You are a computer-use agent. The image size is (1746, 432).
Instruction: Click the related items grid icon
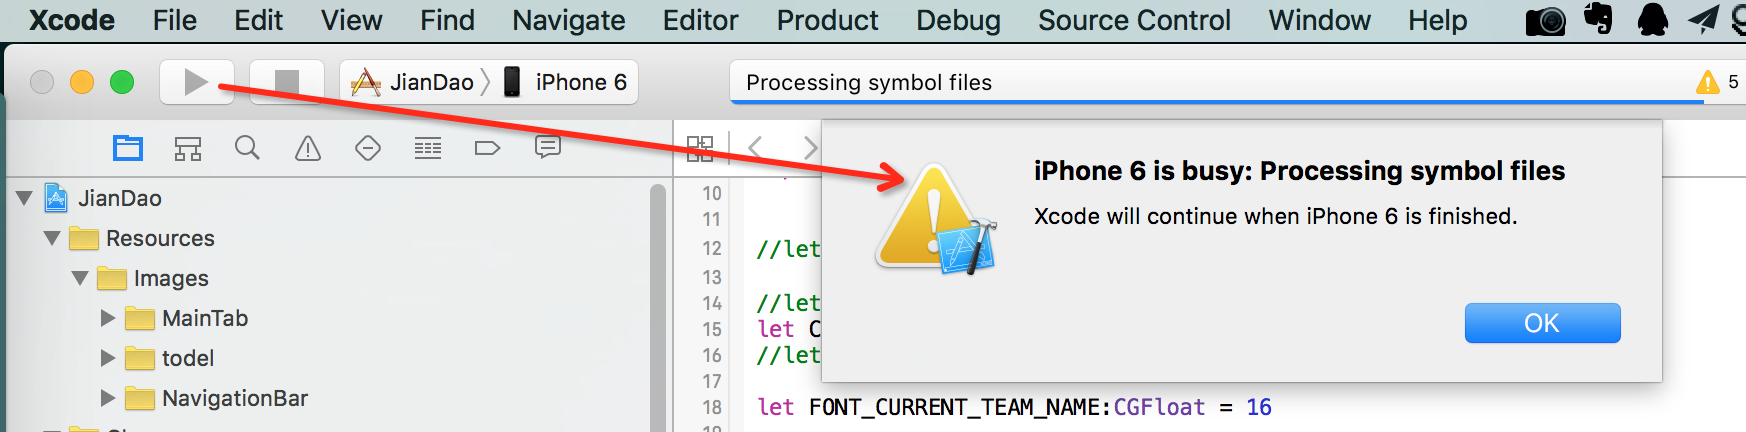[700, 149]
